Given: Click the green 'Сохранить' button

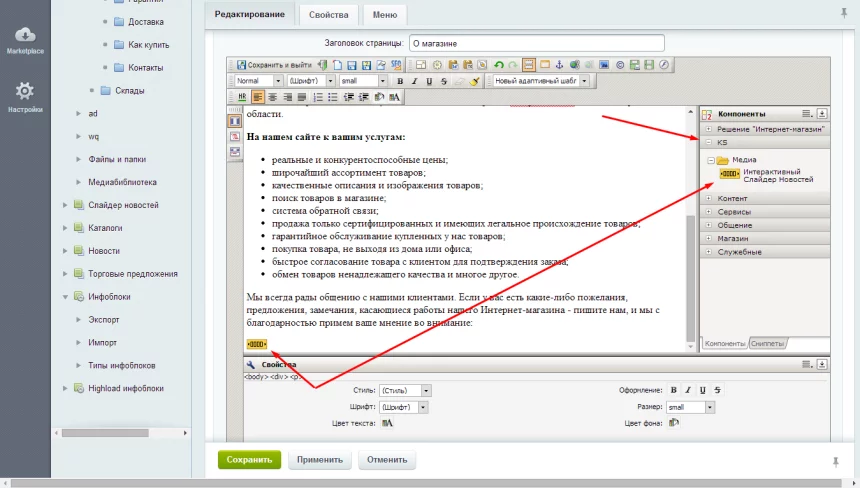Looking at the screenshot, I should tap(249, 460).
